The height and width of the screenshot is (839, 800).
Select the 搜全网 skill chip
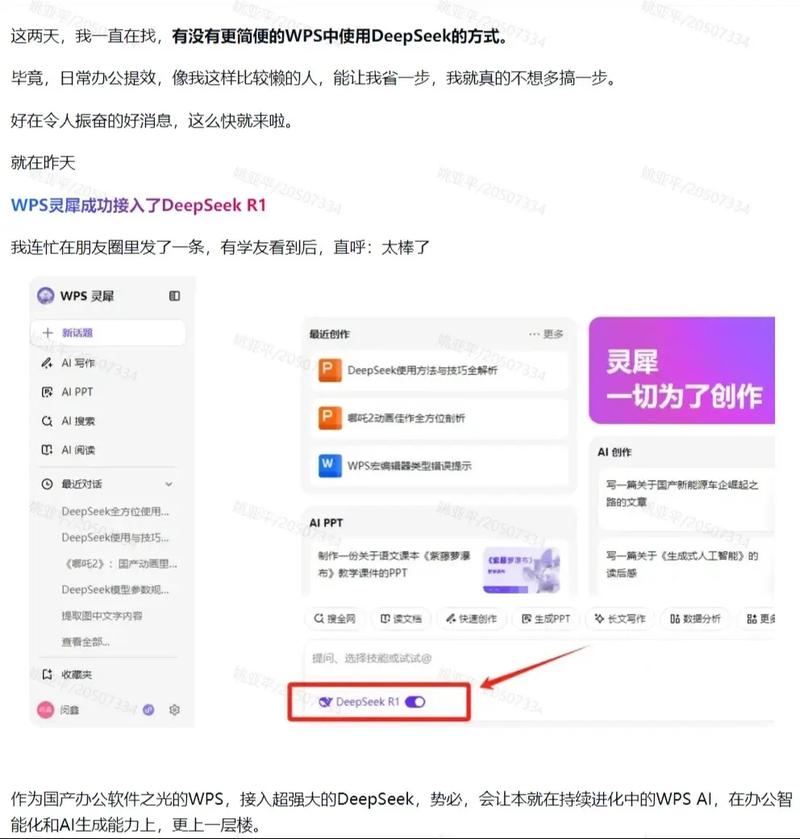pyautogui.click(x=335, y=619)
